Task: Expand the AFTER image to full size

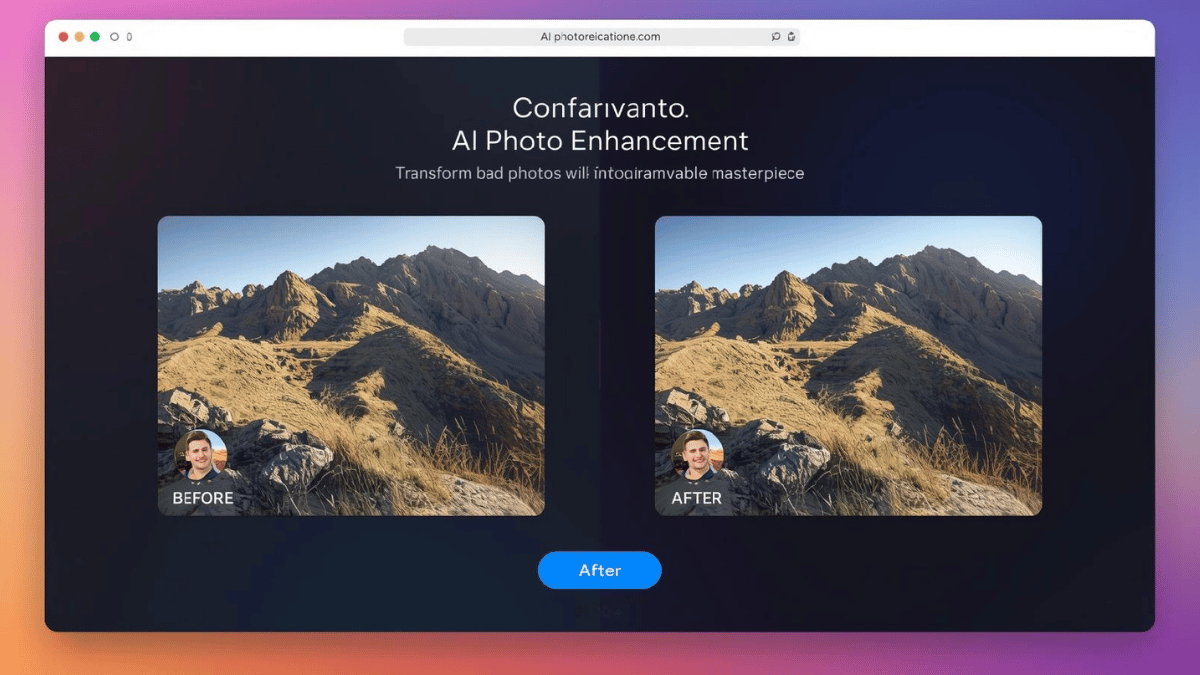Action: (848, 365)
